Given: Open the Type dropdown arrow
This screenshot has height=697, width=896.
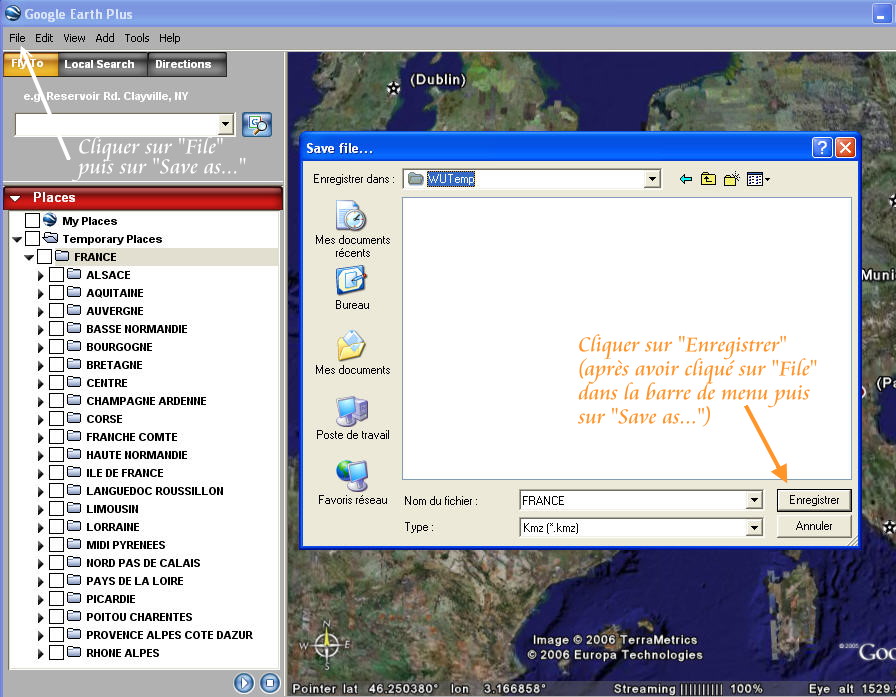Looking at the screenshot, I should pos(754,527).
